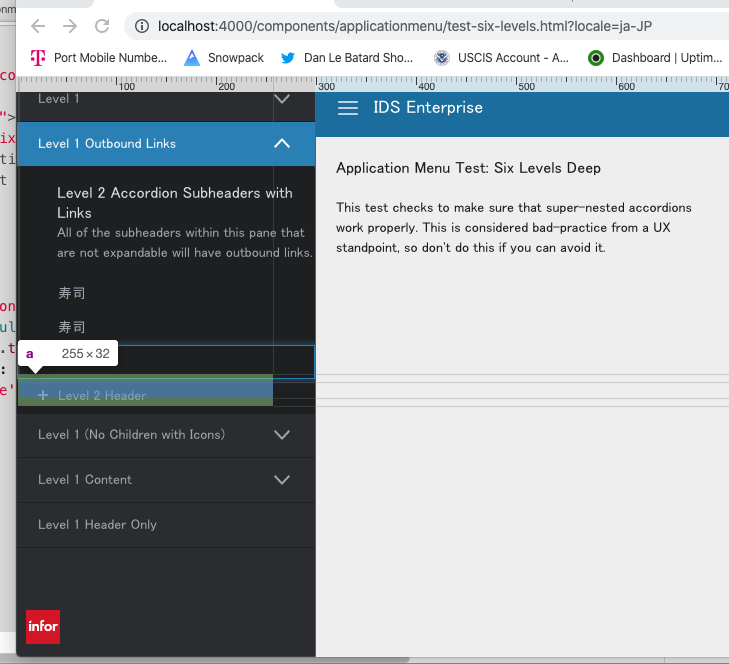Expand Level 1 (No Children with Icons) chevron
Image resolution: width=729 pixels, height=664 pixels.
282,435
